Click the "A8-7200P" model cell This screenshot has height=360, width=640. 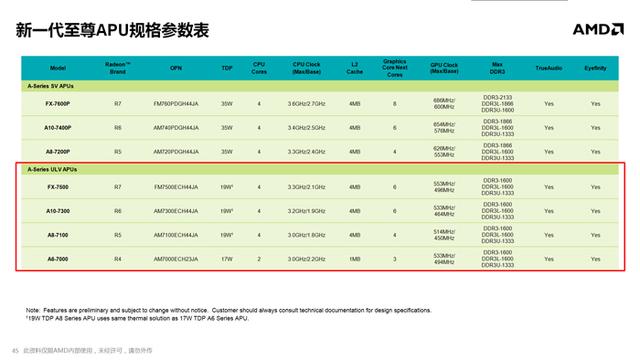coord(58,152)
